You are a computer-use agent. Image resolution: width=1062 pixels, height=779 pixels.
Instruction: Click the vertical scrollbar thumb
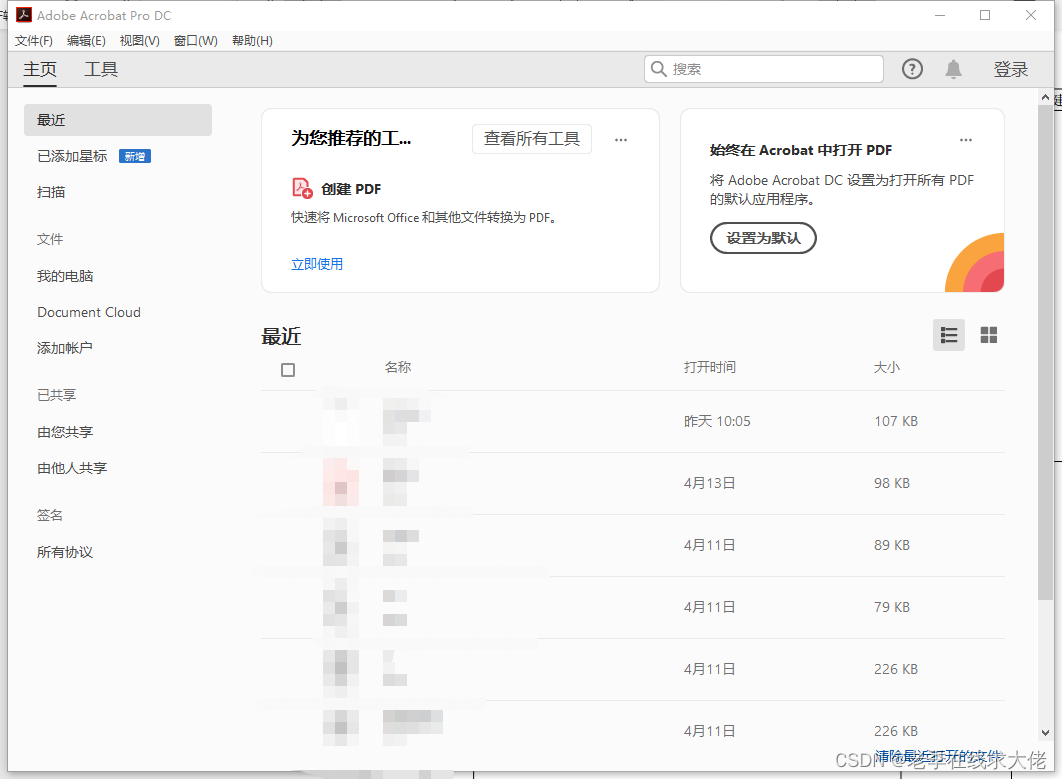[1045, 352]
